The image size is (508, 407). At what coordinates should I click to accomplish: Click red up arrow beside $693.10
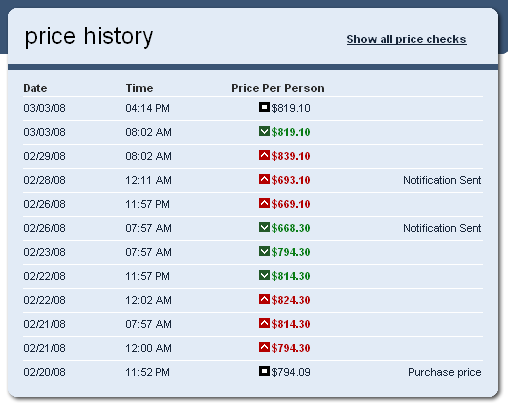pyautogui.click(x=264, y=179)
